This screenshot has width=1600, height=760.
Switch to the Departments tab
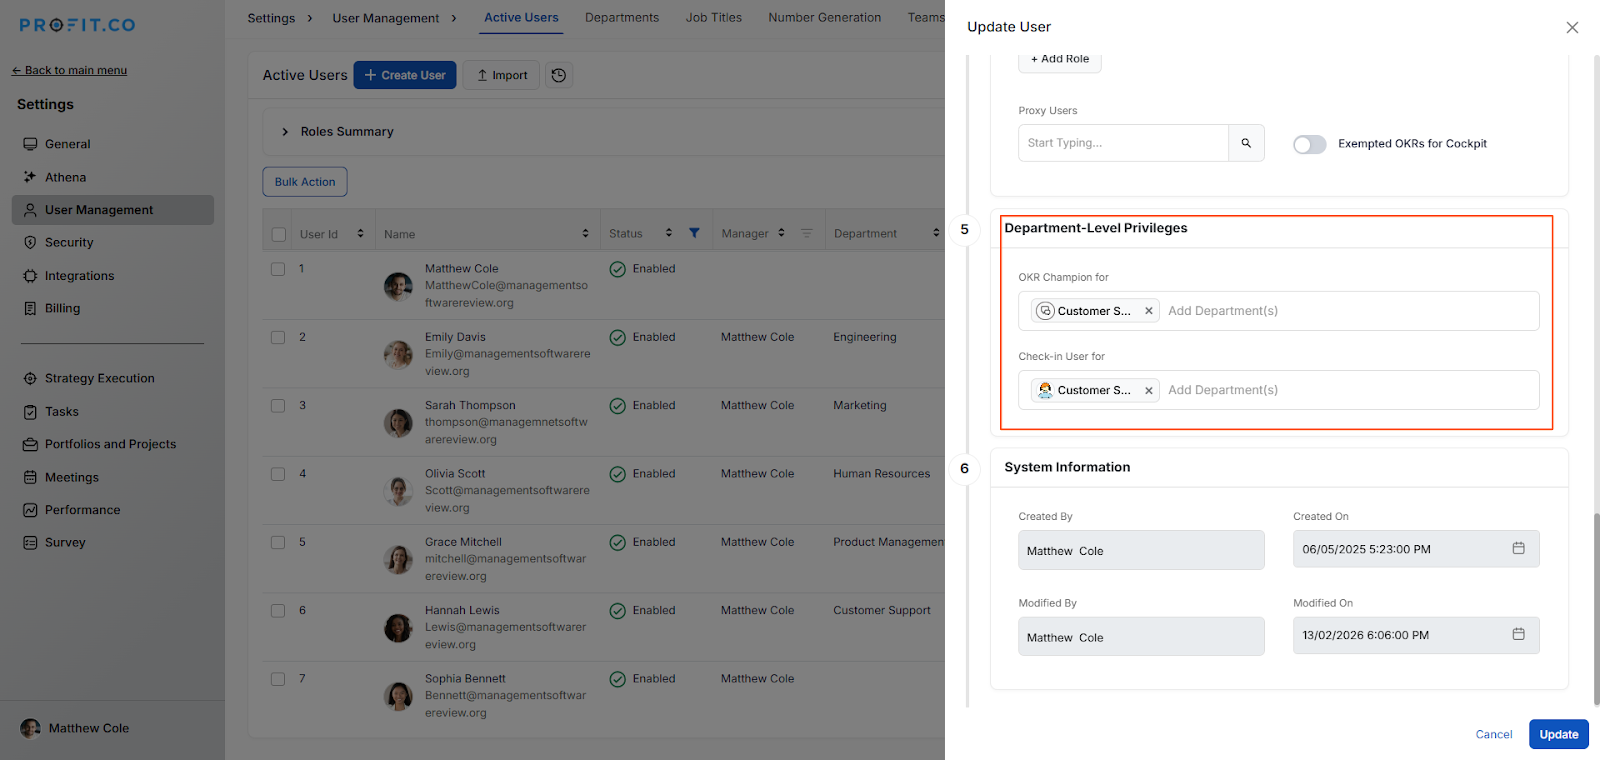pyautogui.click(x=621, y=18)
